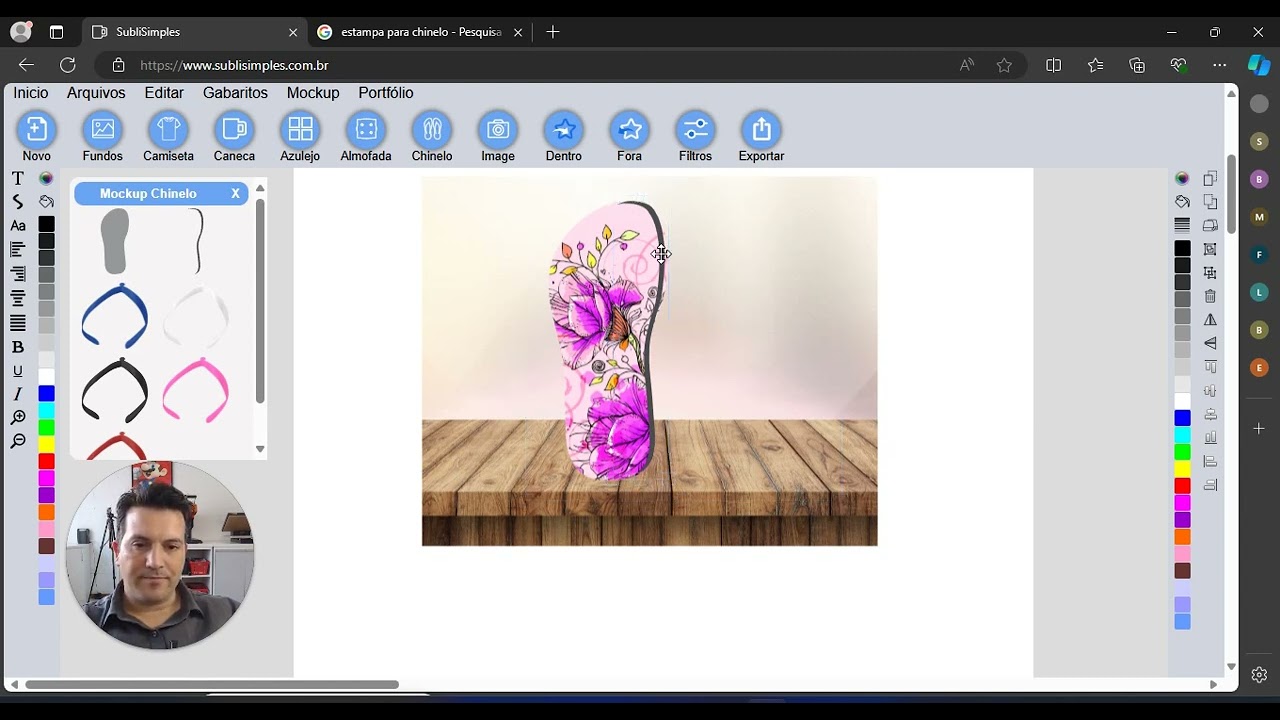Open a new browser tab
Screen dimensions: 1280x720
(553, 32)
